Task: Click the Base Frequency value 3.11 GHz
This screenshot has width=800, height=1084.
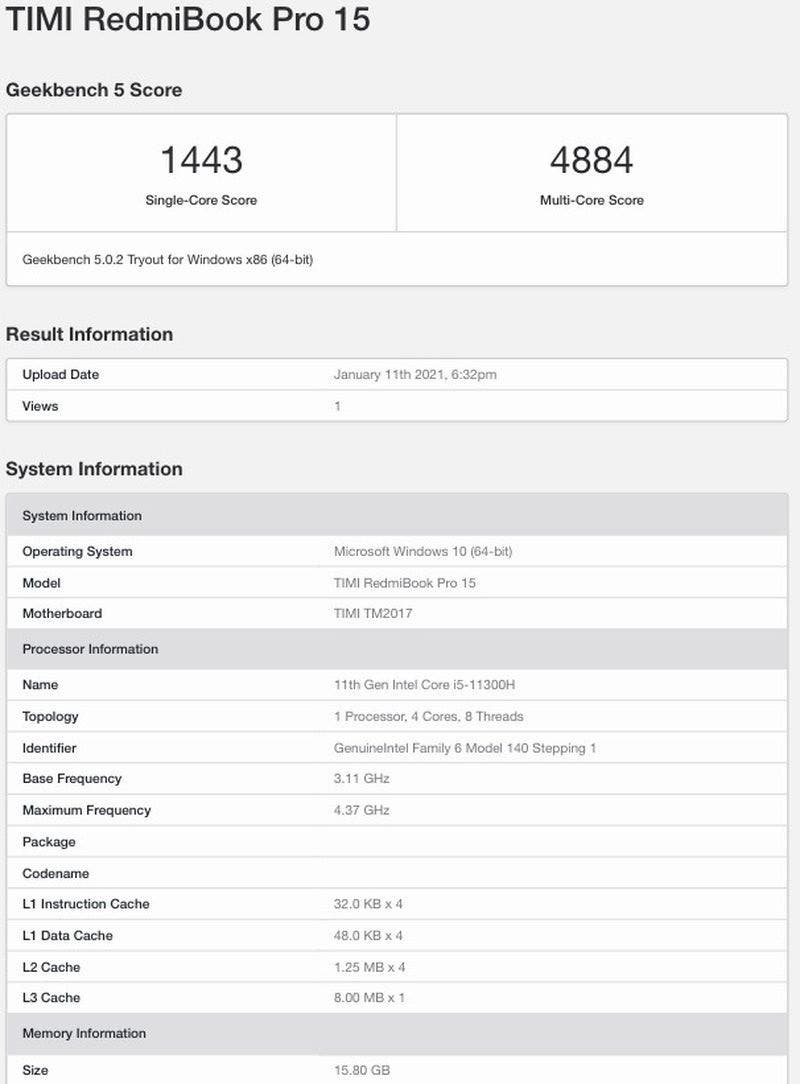Action: (x=362, y=779)
